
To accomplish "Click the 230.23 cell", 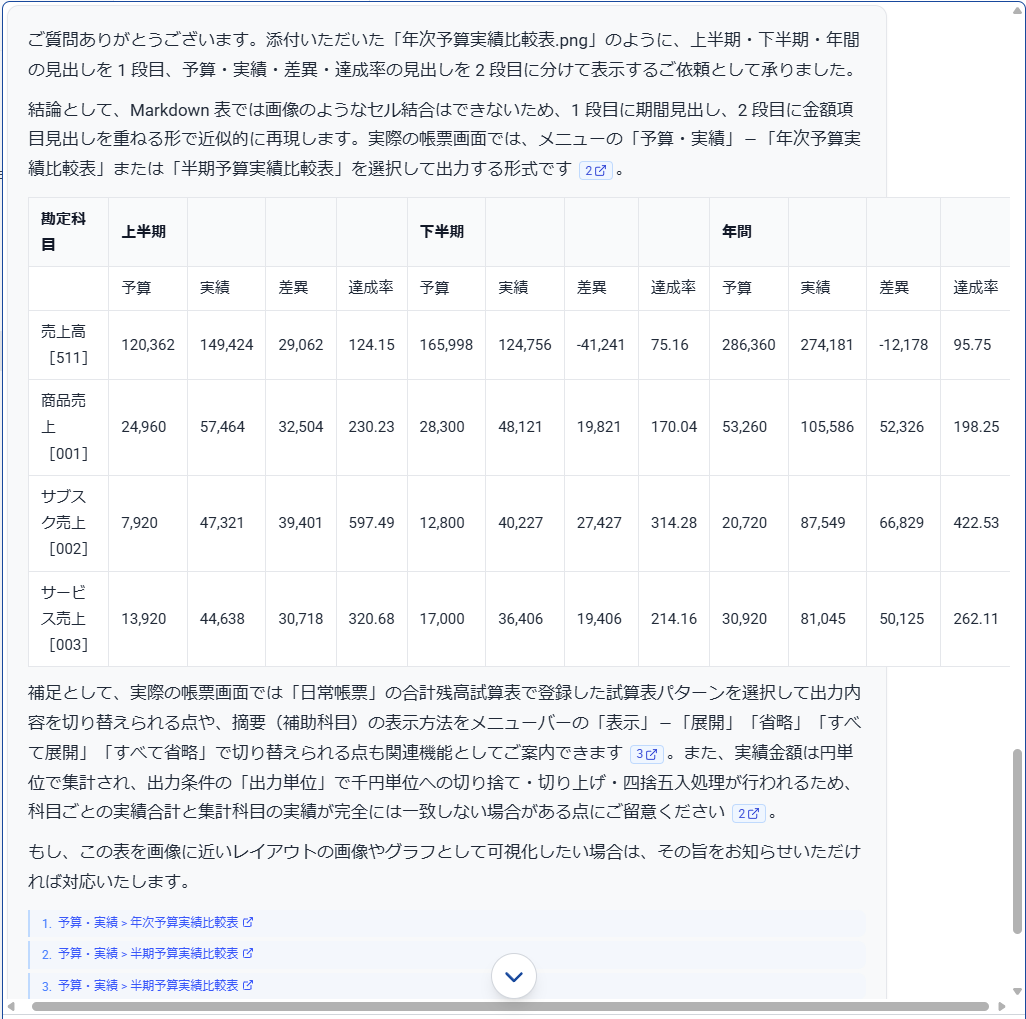I will tap(372, 427).
